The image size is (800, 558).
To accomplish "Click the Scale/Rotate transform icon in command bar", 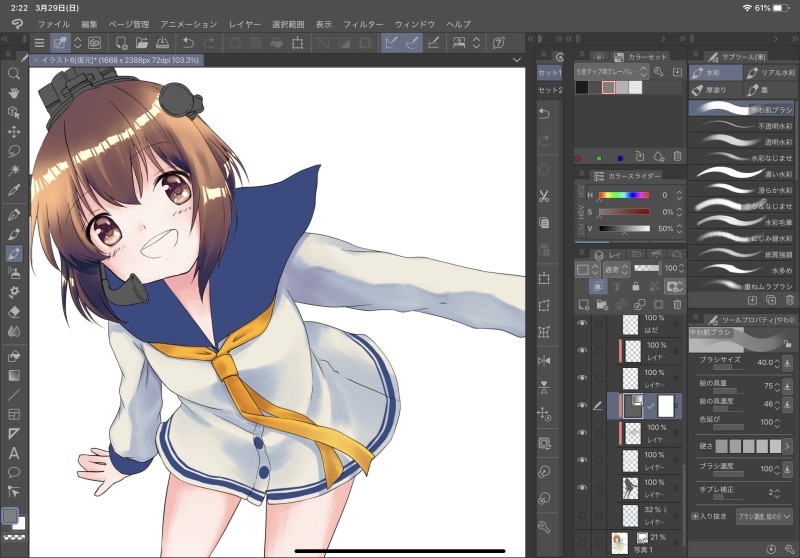I will pyautogui.click(x=297, y=43).
